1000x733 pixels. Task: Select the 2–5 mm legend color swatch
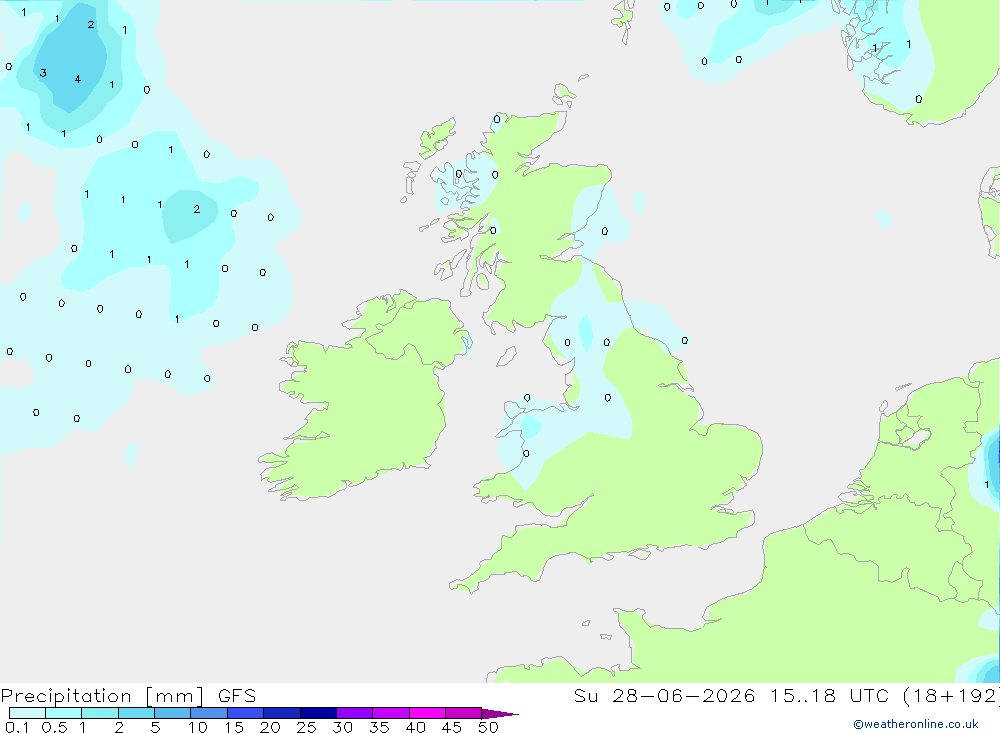pos(136,713)
